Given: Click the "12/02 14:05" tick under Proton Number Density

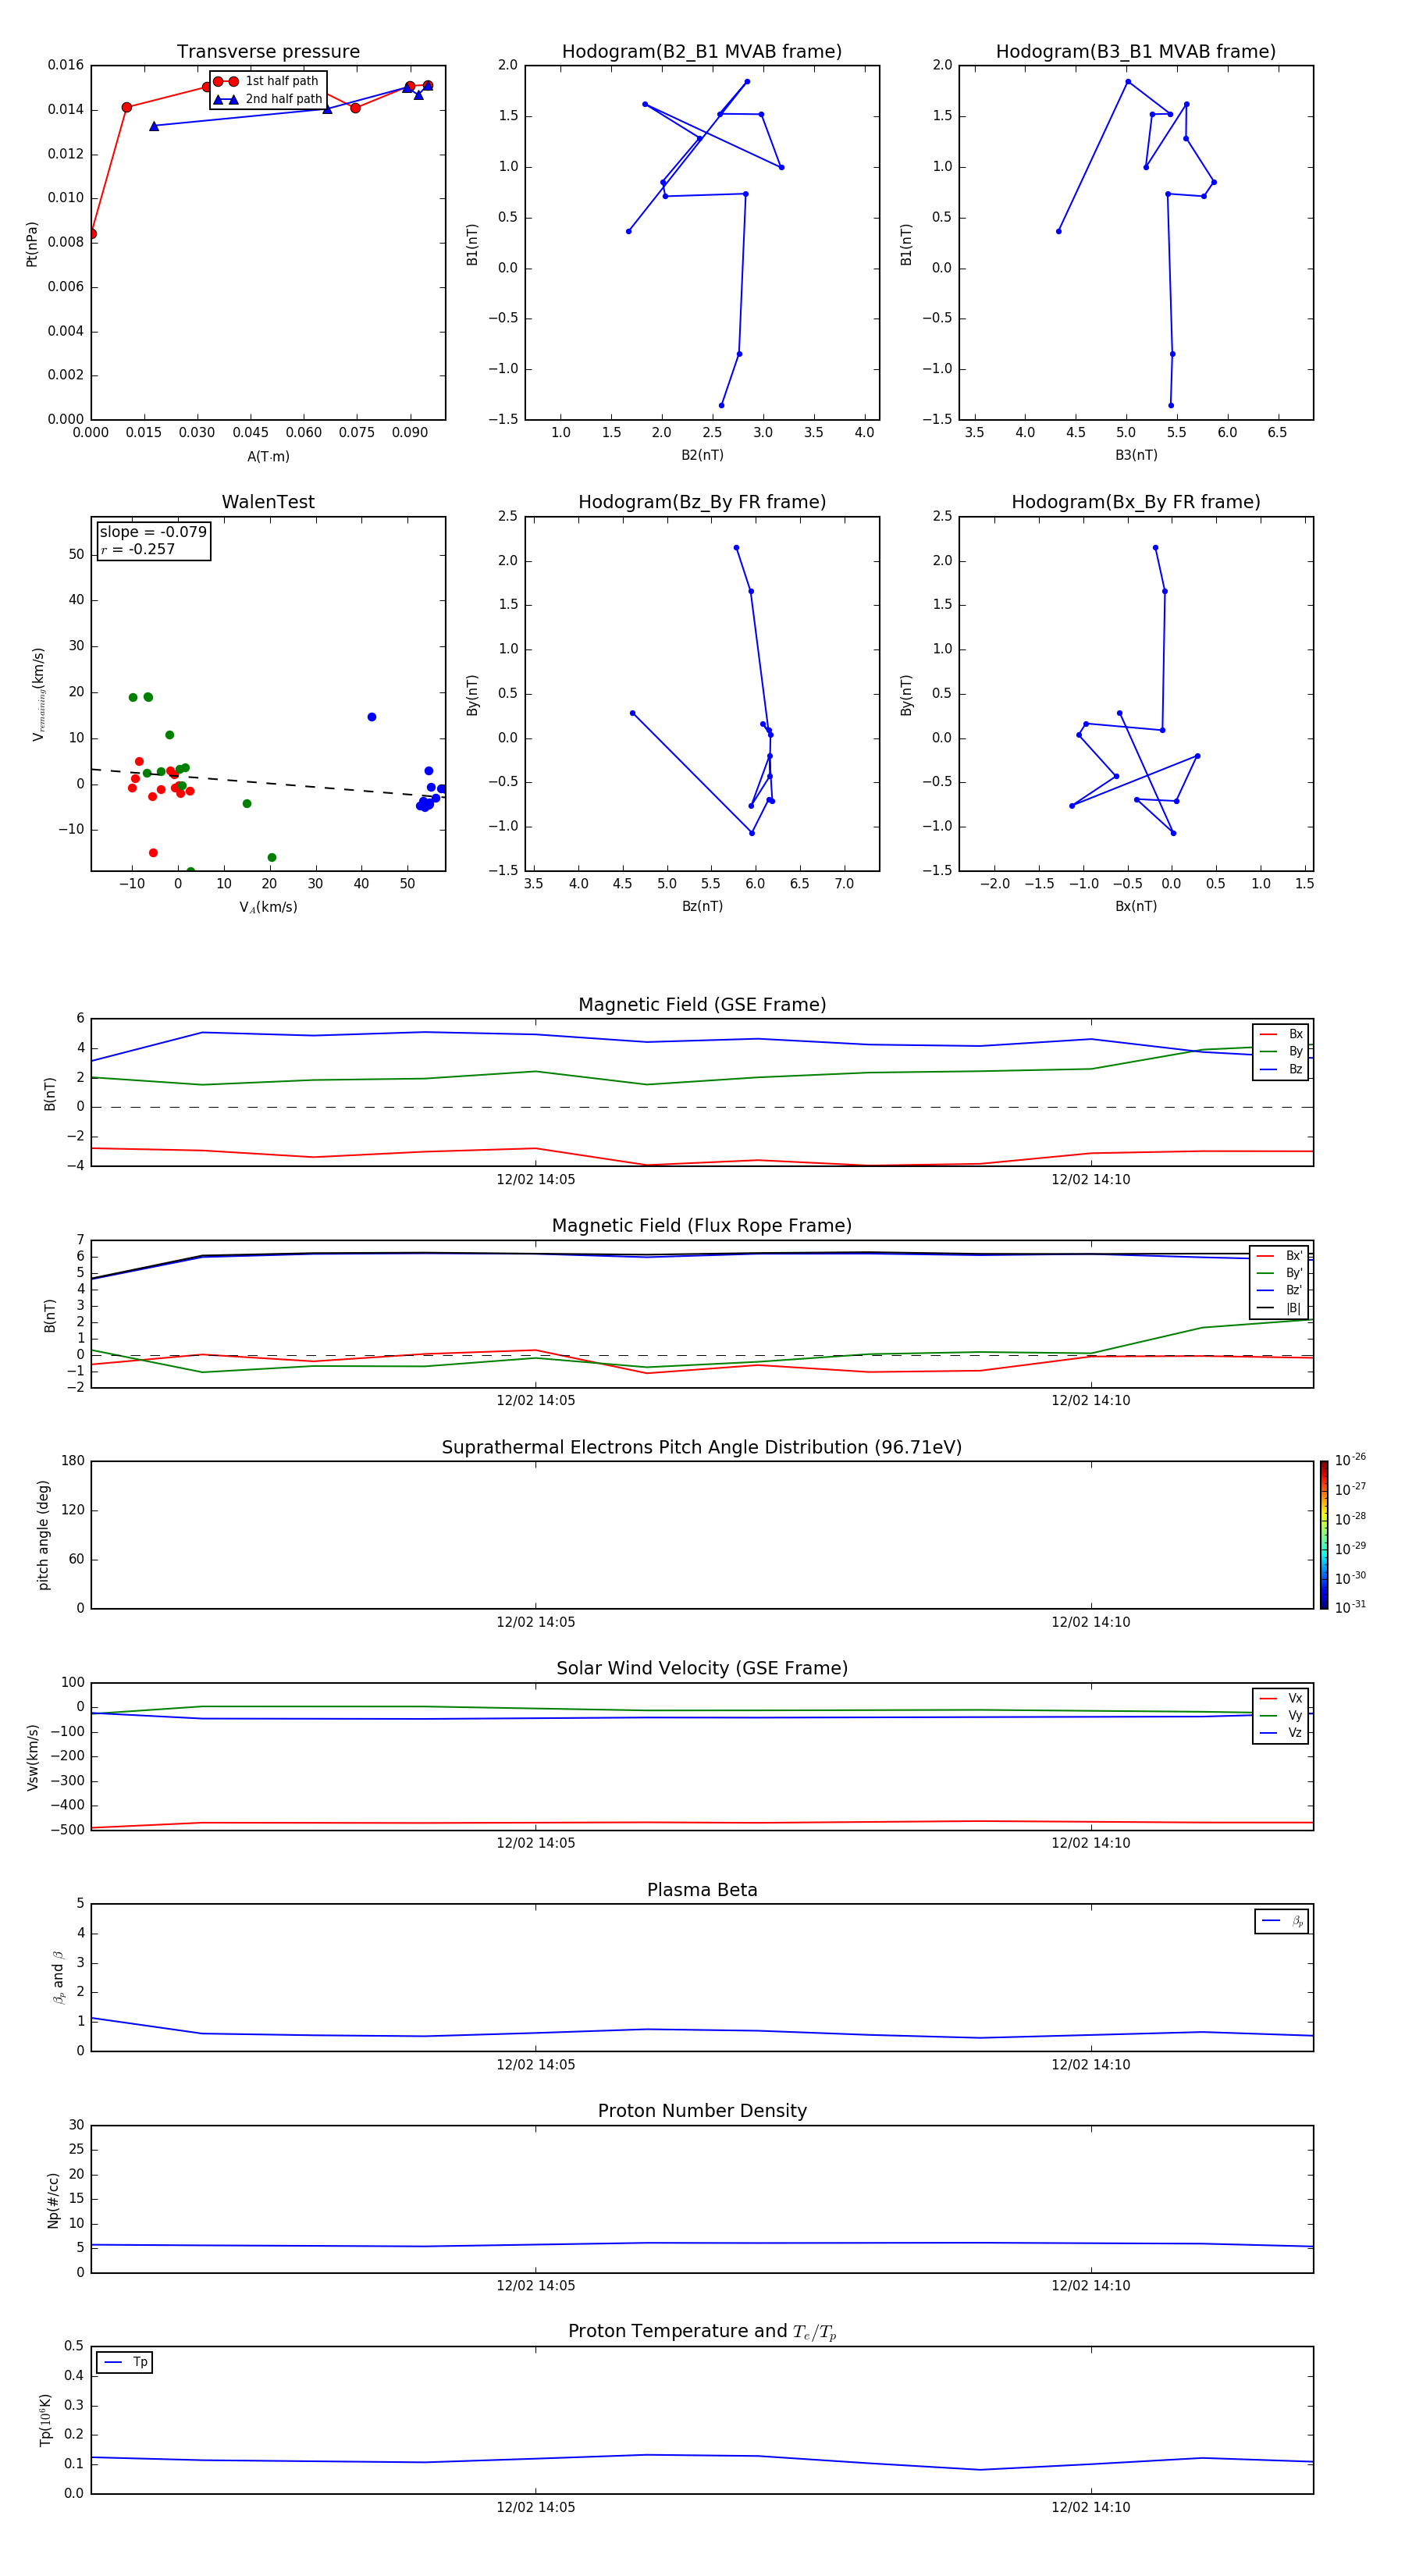Looking at the screenshot, I should point(536,2286).
